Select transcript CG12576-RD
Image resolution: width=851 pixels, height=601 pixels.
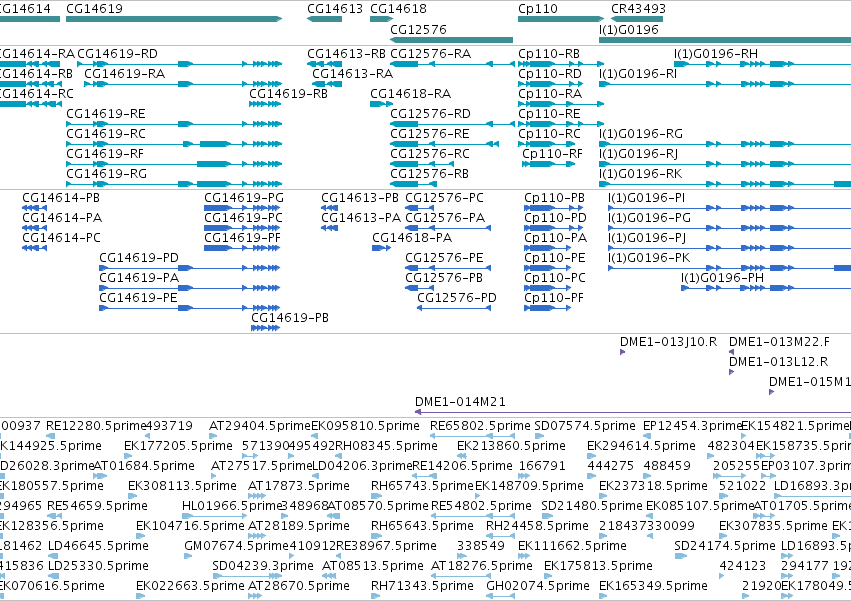tap(430, 114)
